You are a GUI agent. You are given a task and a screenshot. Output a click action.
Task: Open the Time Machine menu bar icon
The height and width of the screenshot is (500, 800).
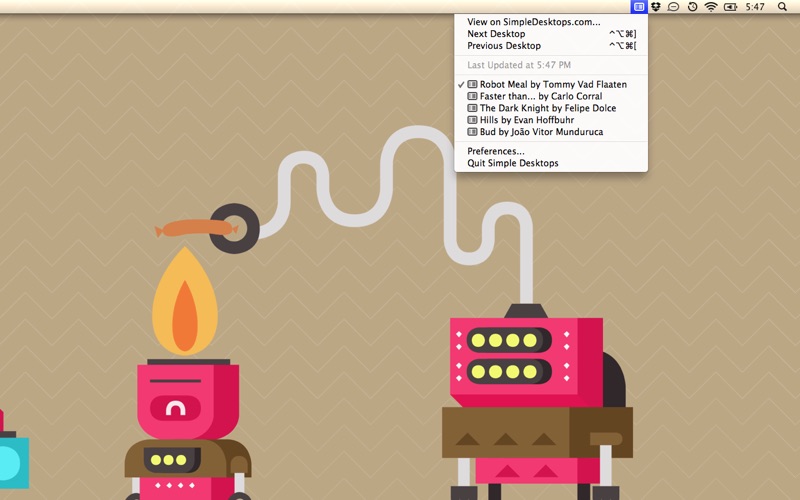pos(692,7)
